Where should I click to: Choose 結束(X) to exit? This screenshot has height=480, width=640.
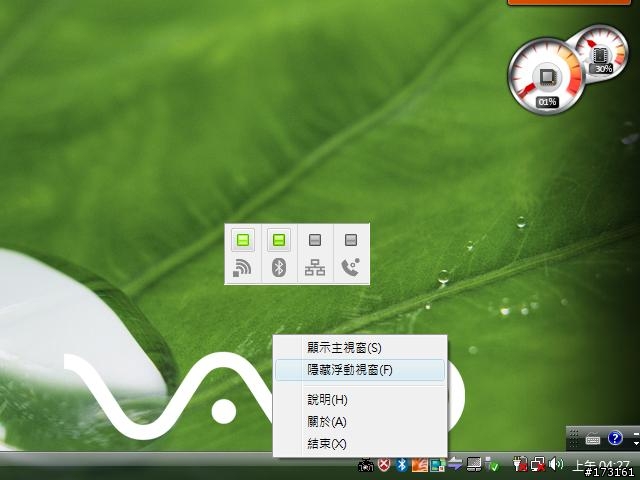pos(360,444)
